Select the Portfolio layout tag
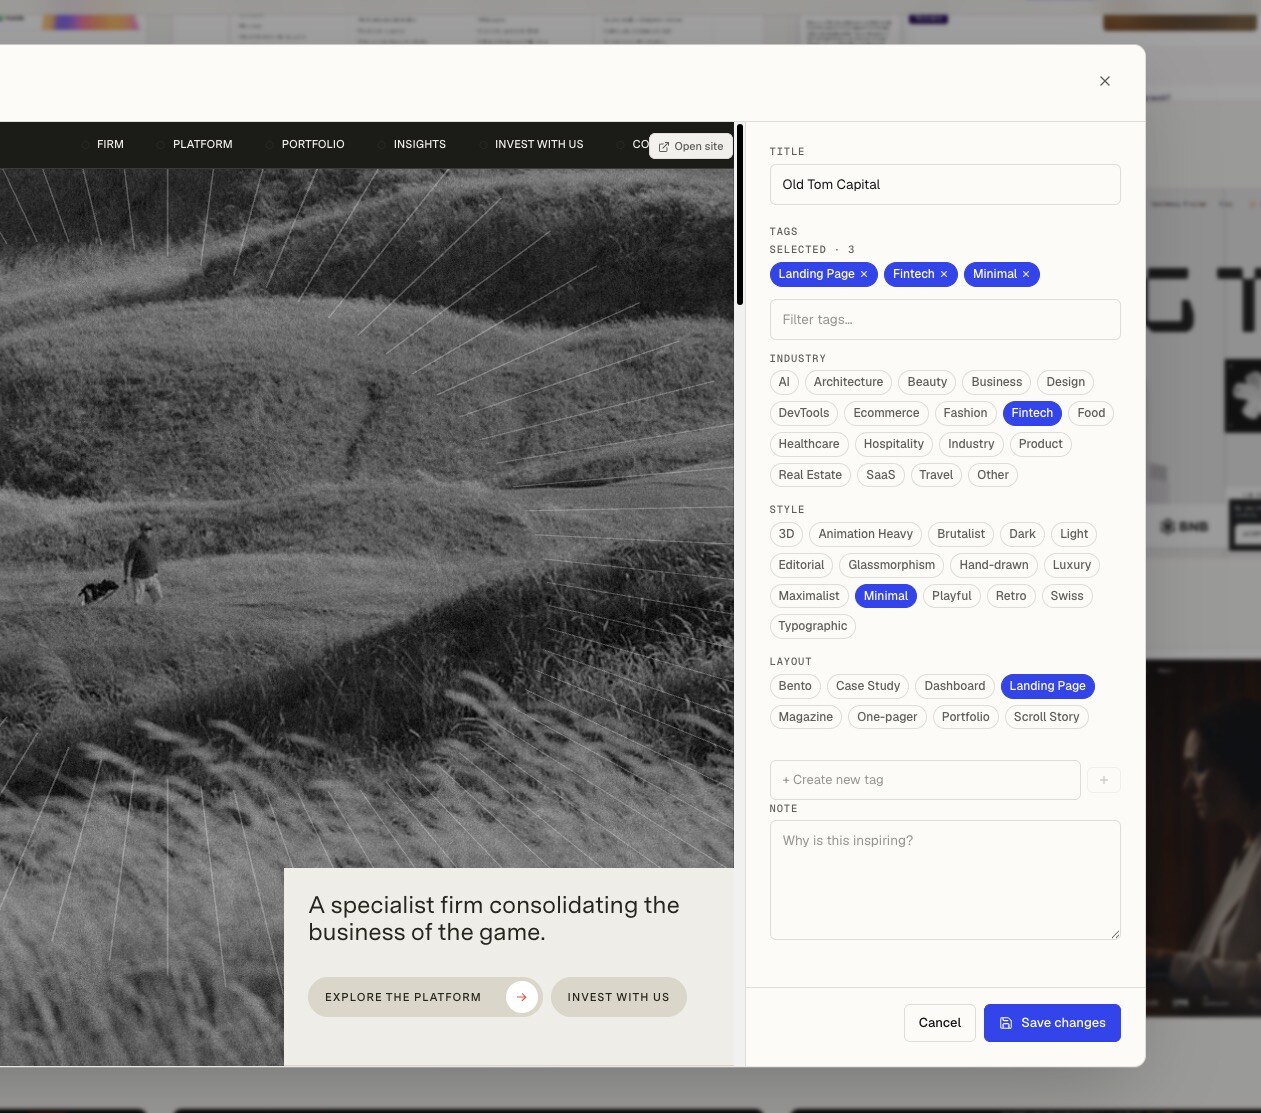The image size is (1261, 1113). (x=965, y=717)
